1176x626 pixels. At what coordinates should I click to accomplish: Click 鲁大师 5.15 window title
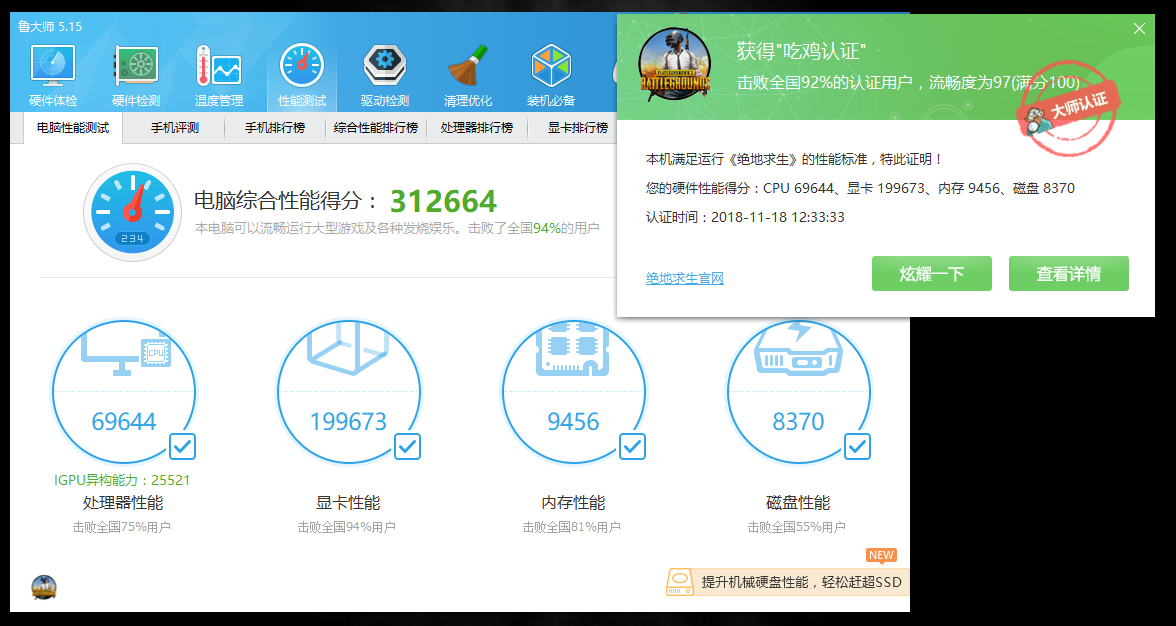(50, 26)
